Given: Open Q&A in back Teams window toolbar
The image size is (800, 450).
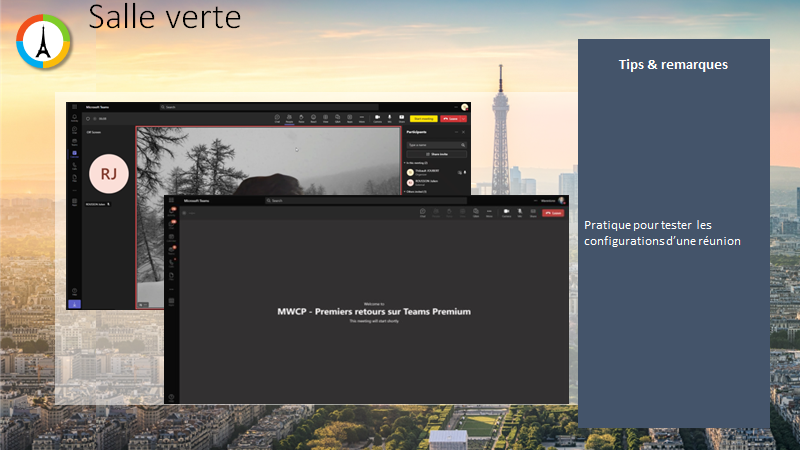Looking at the screenshot, I should 337,118.
